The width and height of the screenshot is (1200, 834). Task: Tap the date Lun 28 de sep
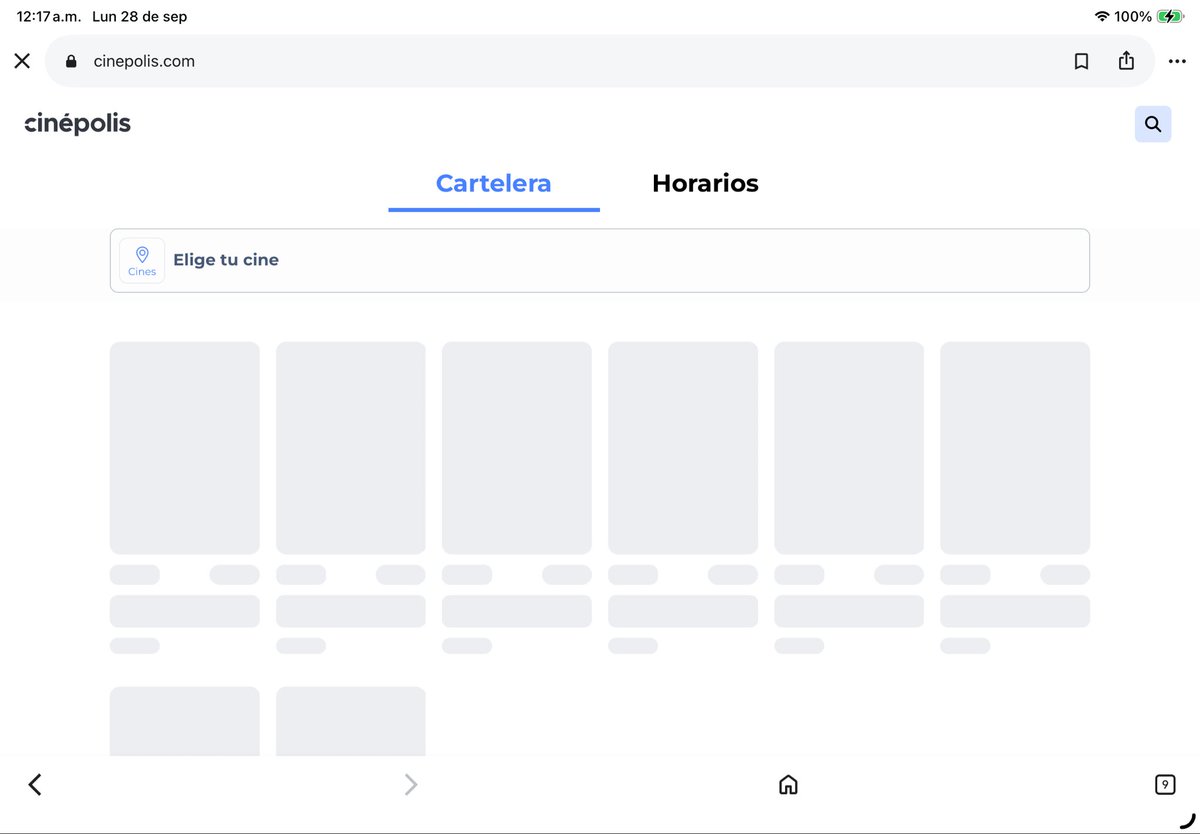139,16
